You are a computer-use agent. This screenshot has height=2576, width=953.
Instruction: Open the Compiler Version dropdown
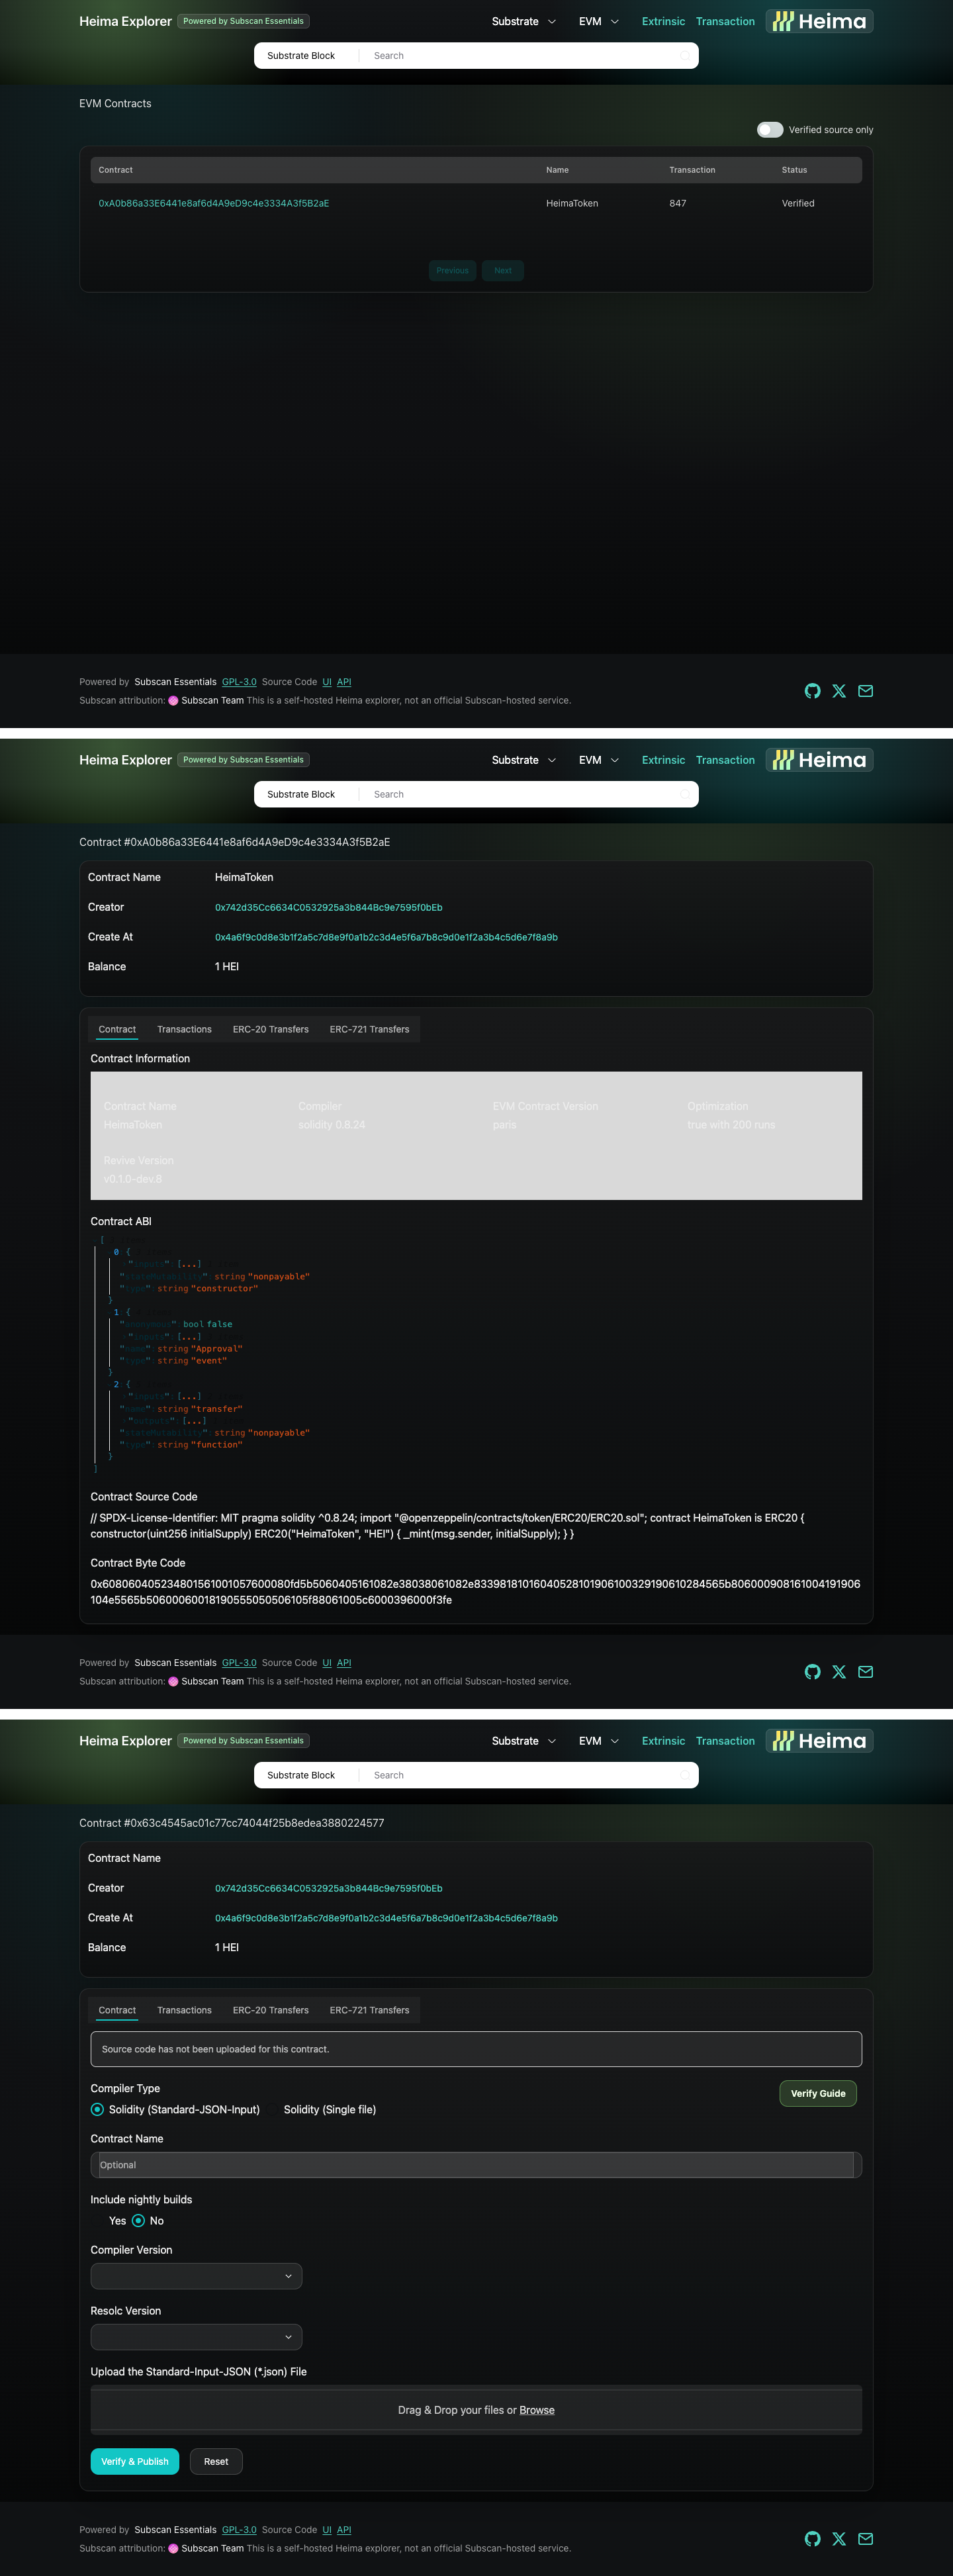(x=196, y=2276)
